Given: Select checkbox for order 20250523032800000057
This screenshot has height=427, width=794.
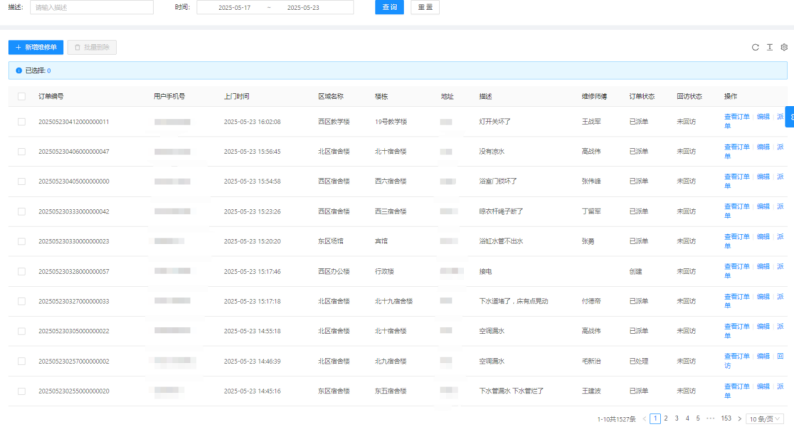Looking at the screenshot, I should click(21, 271).
